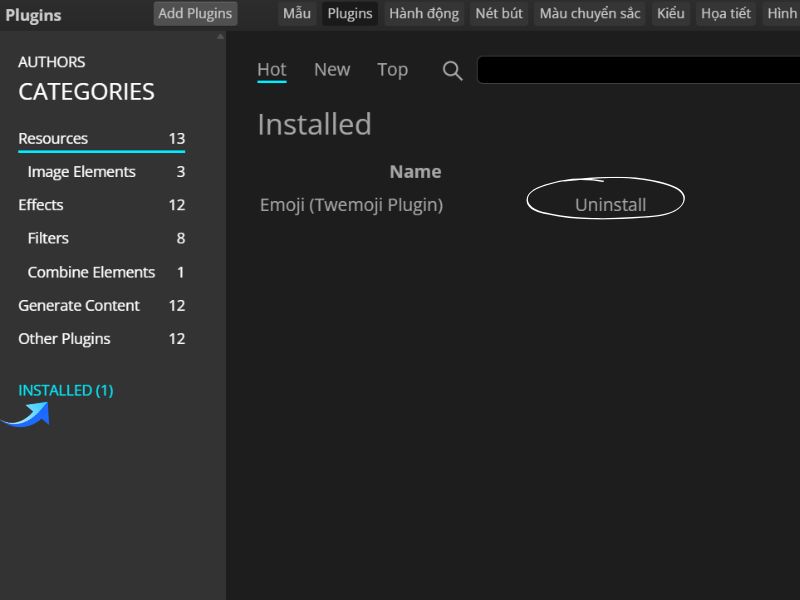This screenshot has height=600, width=800.
Task: Open Emoji (Twemoji Plugin) entry
Action: tap(351, 205)
